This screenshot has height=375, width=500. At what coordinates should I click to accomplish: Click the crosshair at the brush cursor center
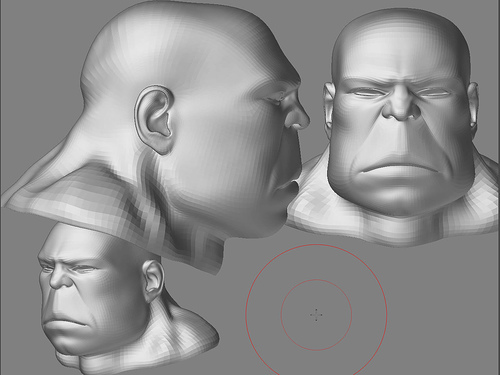316,315
